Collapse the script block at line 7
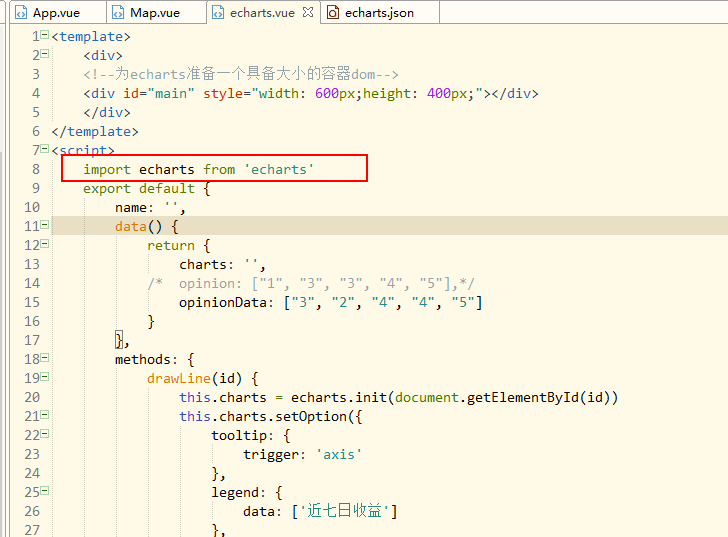 point(45,149)
